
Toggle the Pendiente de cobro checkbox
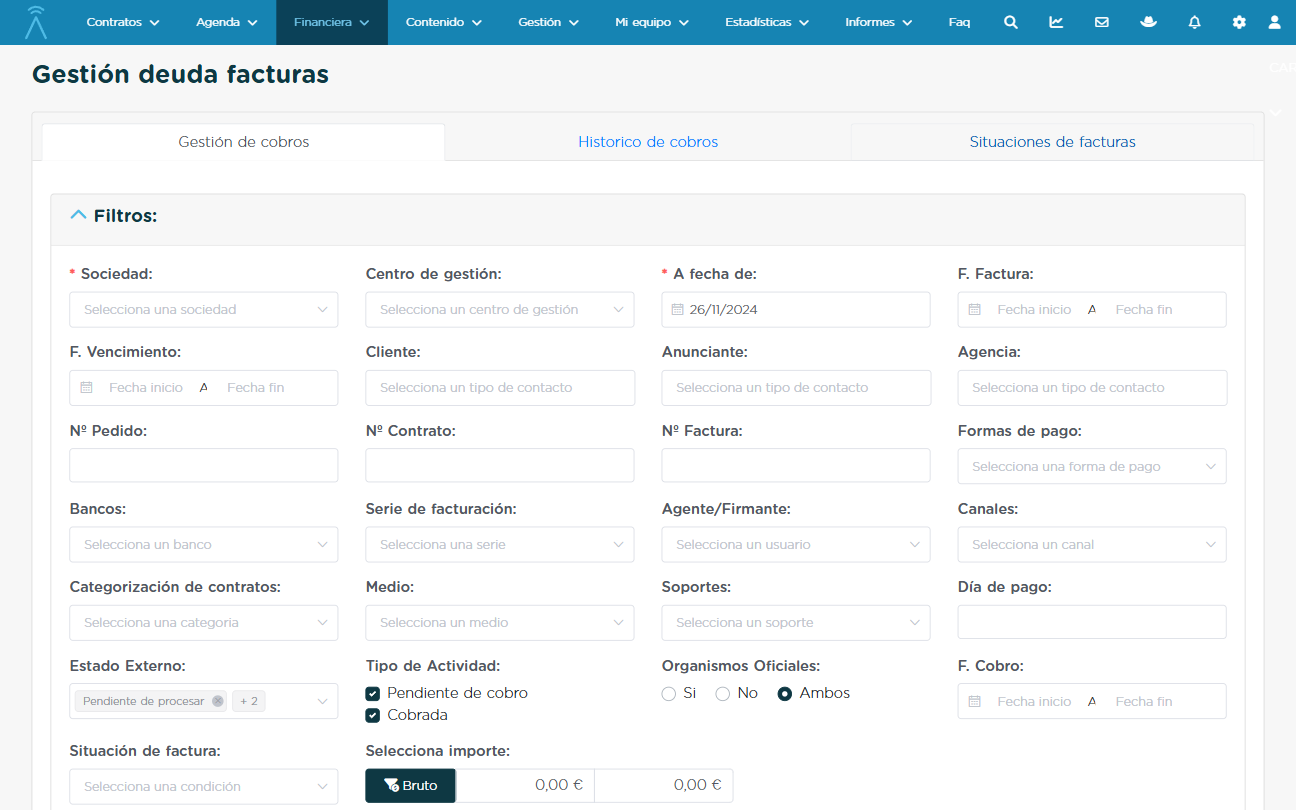(372, 693)
